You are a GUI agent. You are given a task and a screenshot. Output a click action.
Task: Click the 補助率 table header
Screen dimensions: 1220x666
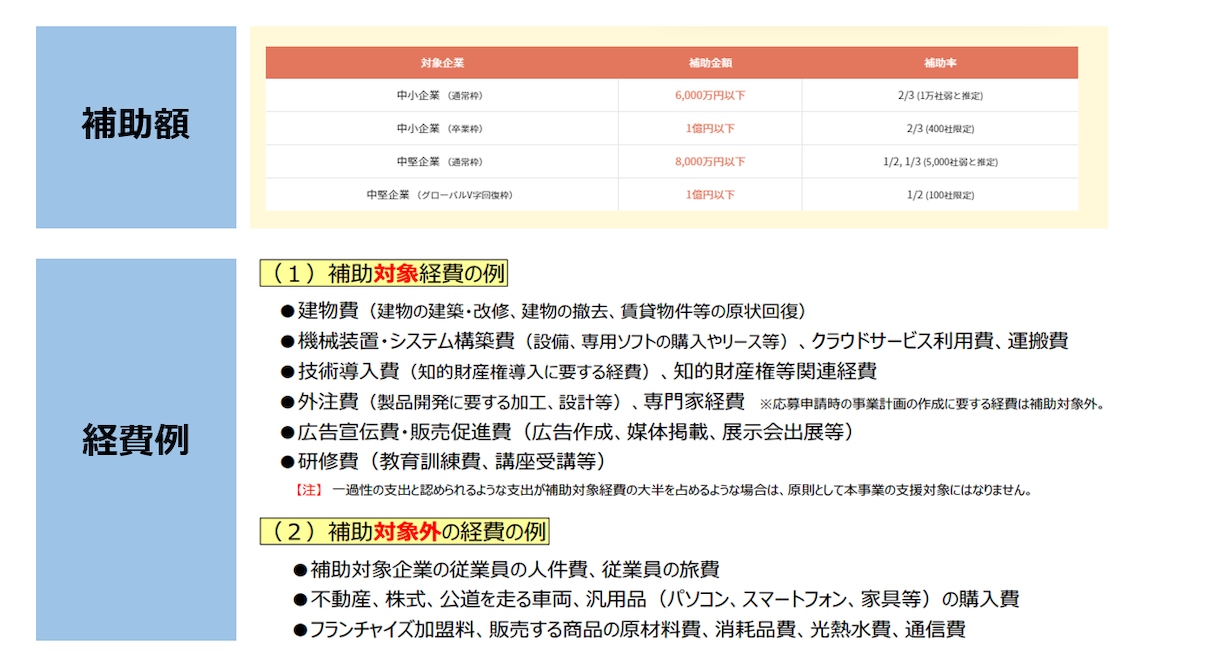[940, 63]
